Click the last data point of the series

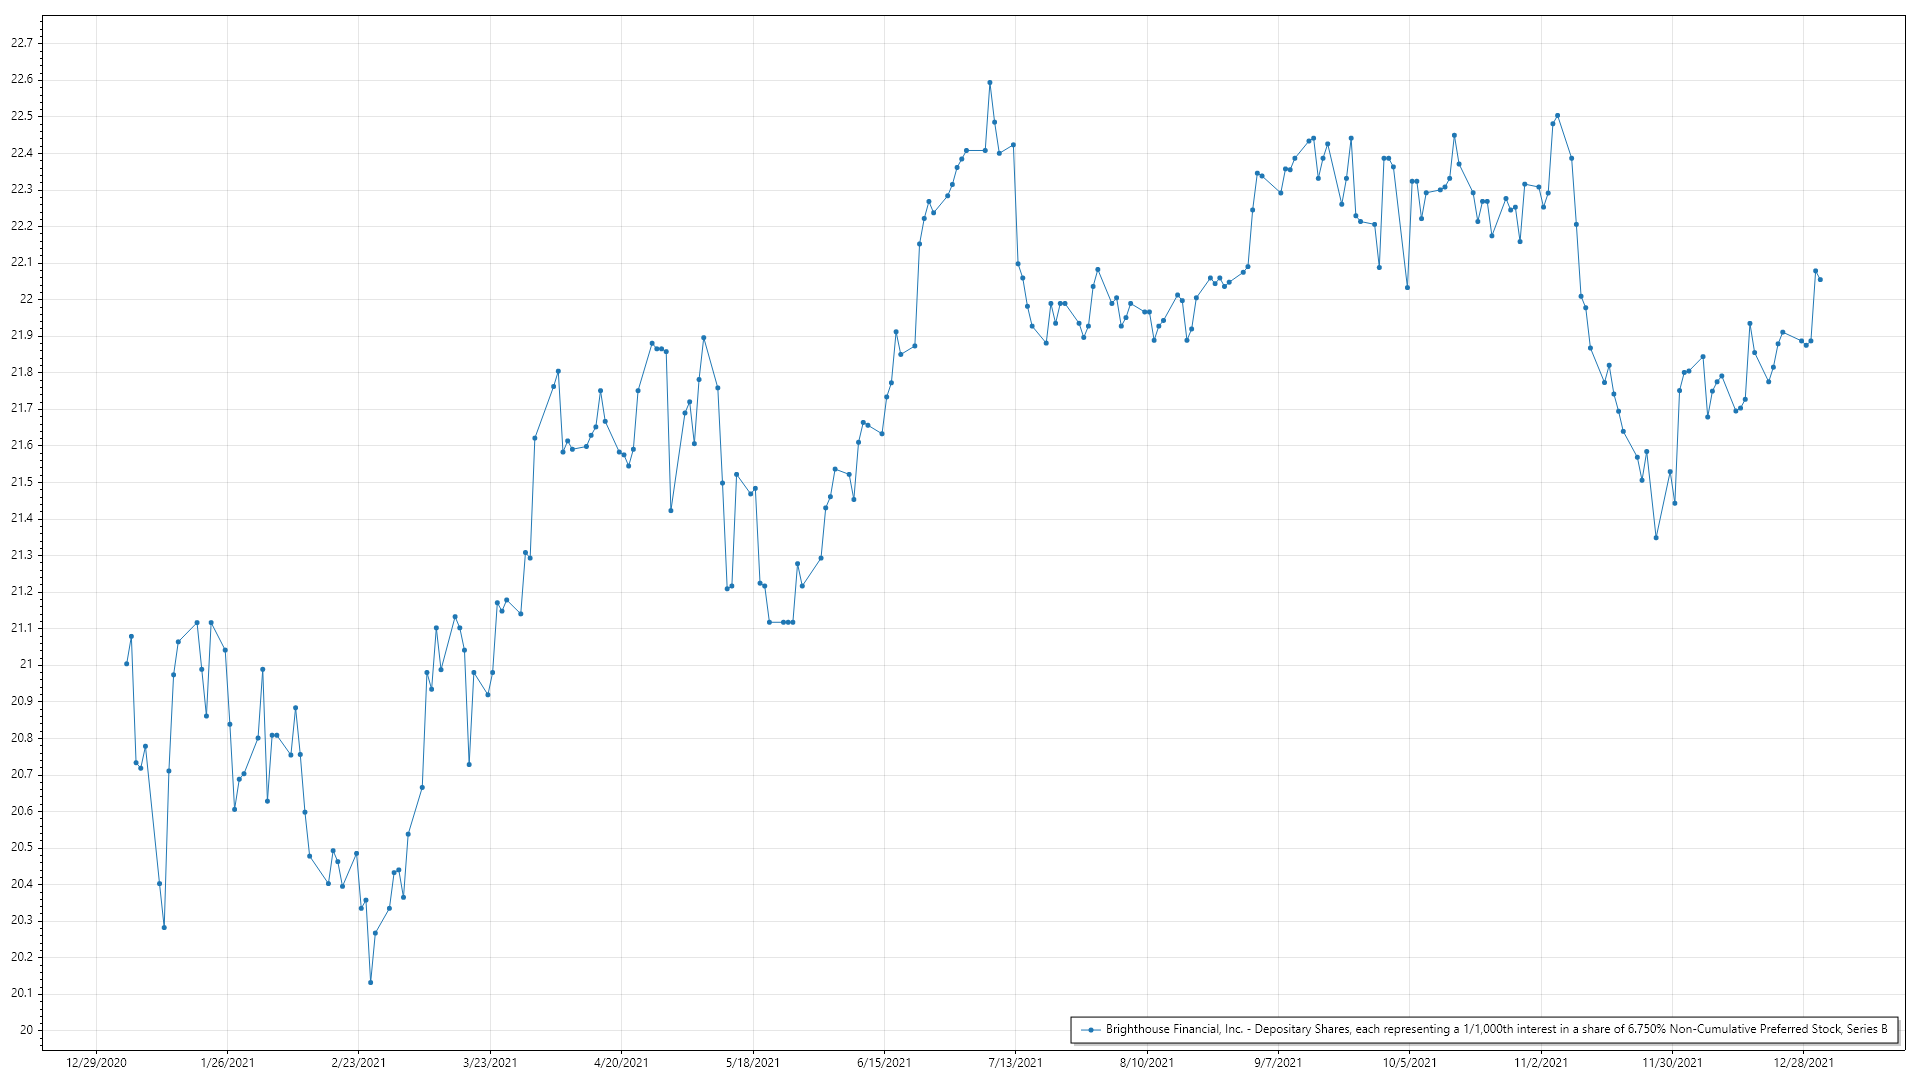1820,280
